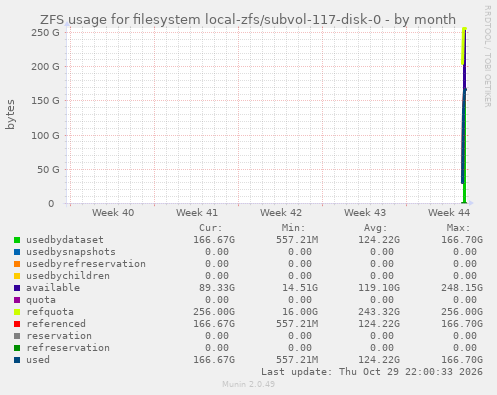
Task: Click the '100 G' y-axis label
Action: coord(45,136)
